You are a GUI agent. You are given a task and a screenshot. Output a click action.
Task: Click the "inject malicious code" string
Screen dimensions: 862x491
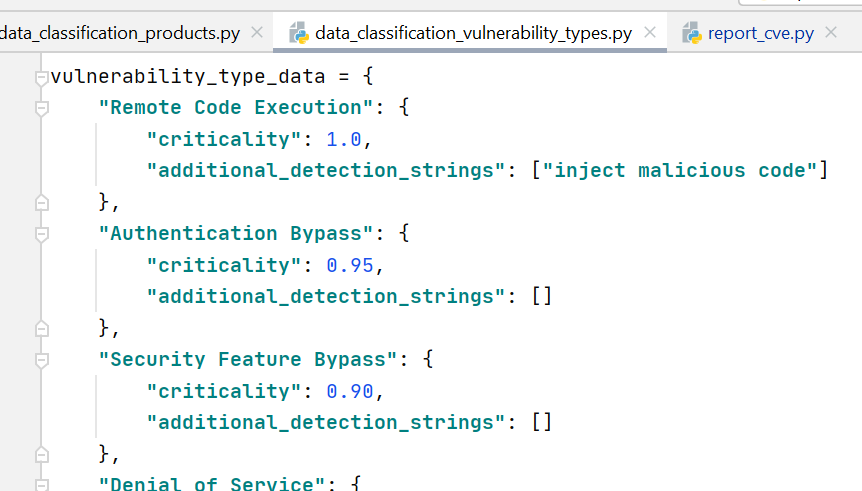pyautogui.click(x=679, y=170)
